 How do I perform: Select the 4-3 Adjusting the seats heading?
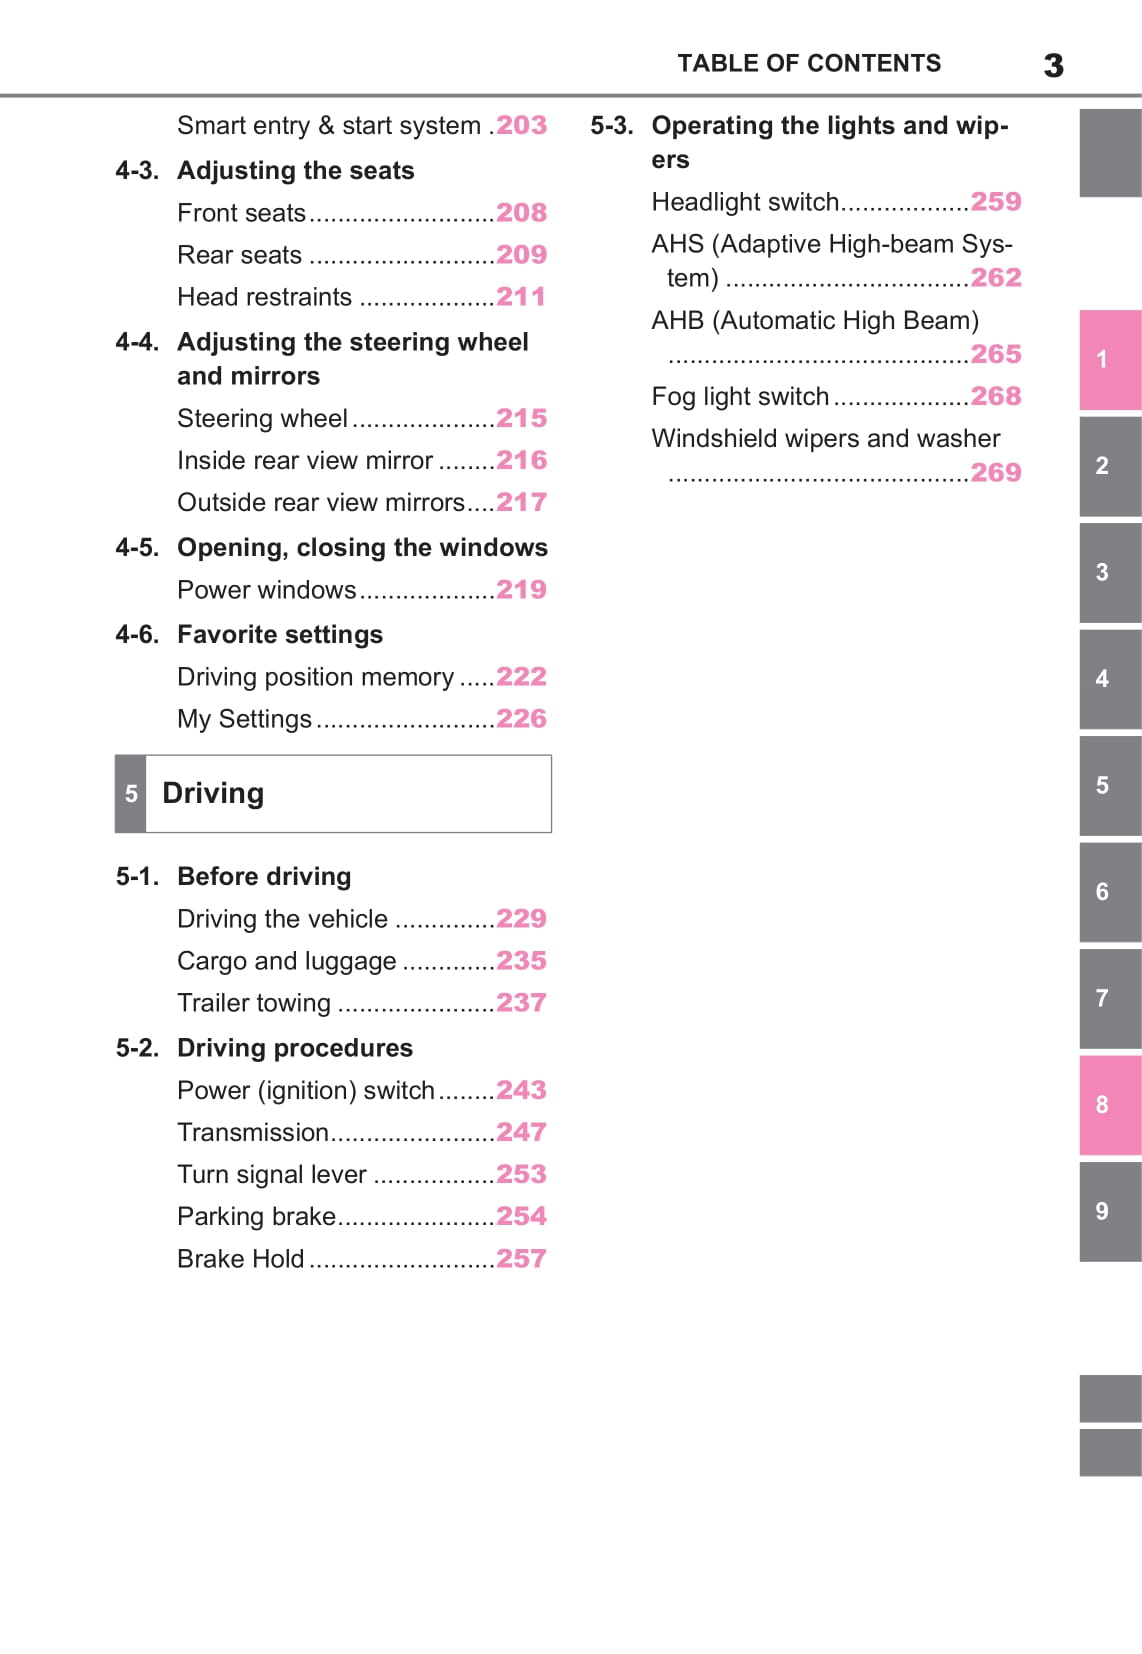[295, 171]
